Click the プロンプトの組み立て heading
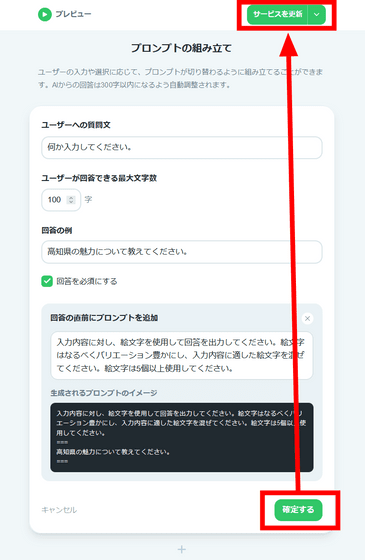The height and width of the screenshot is (560, 365). tap(181, 48)
